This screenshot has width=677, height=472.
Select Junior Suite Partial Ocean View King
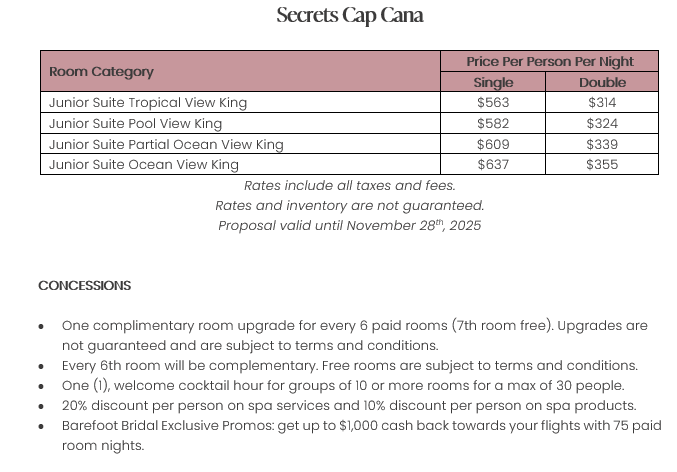pos(166,144)
